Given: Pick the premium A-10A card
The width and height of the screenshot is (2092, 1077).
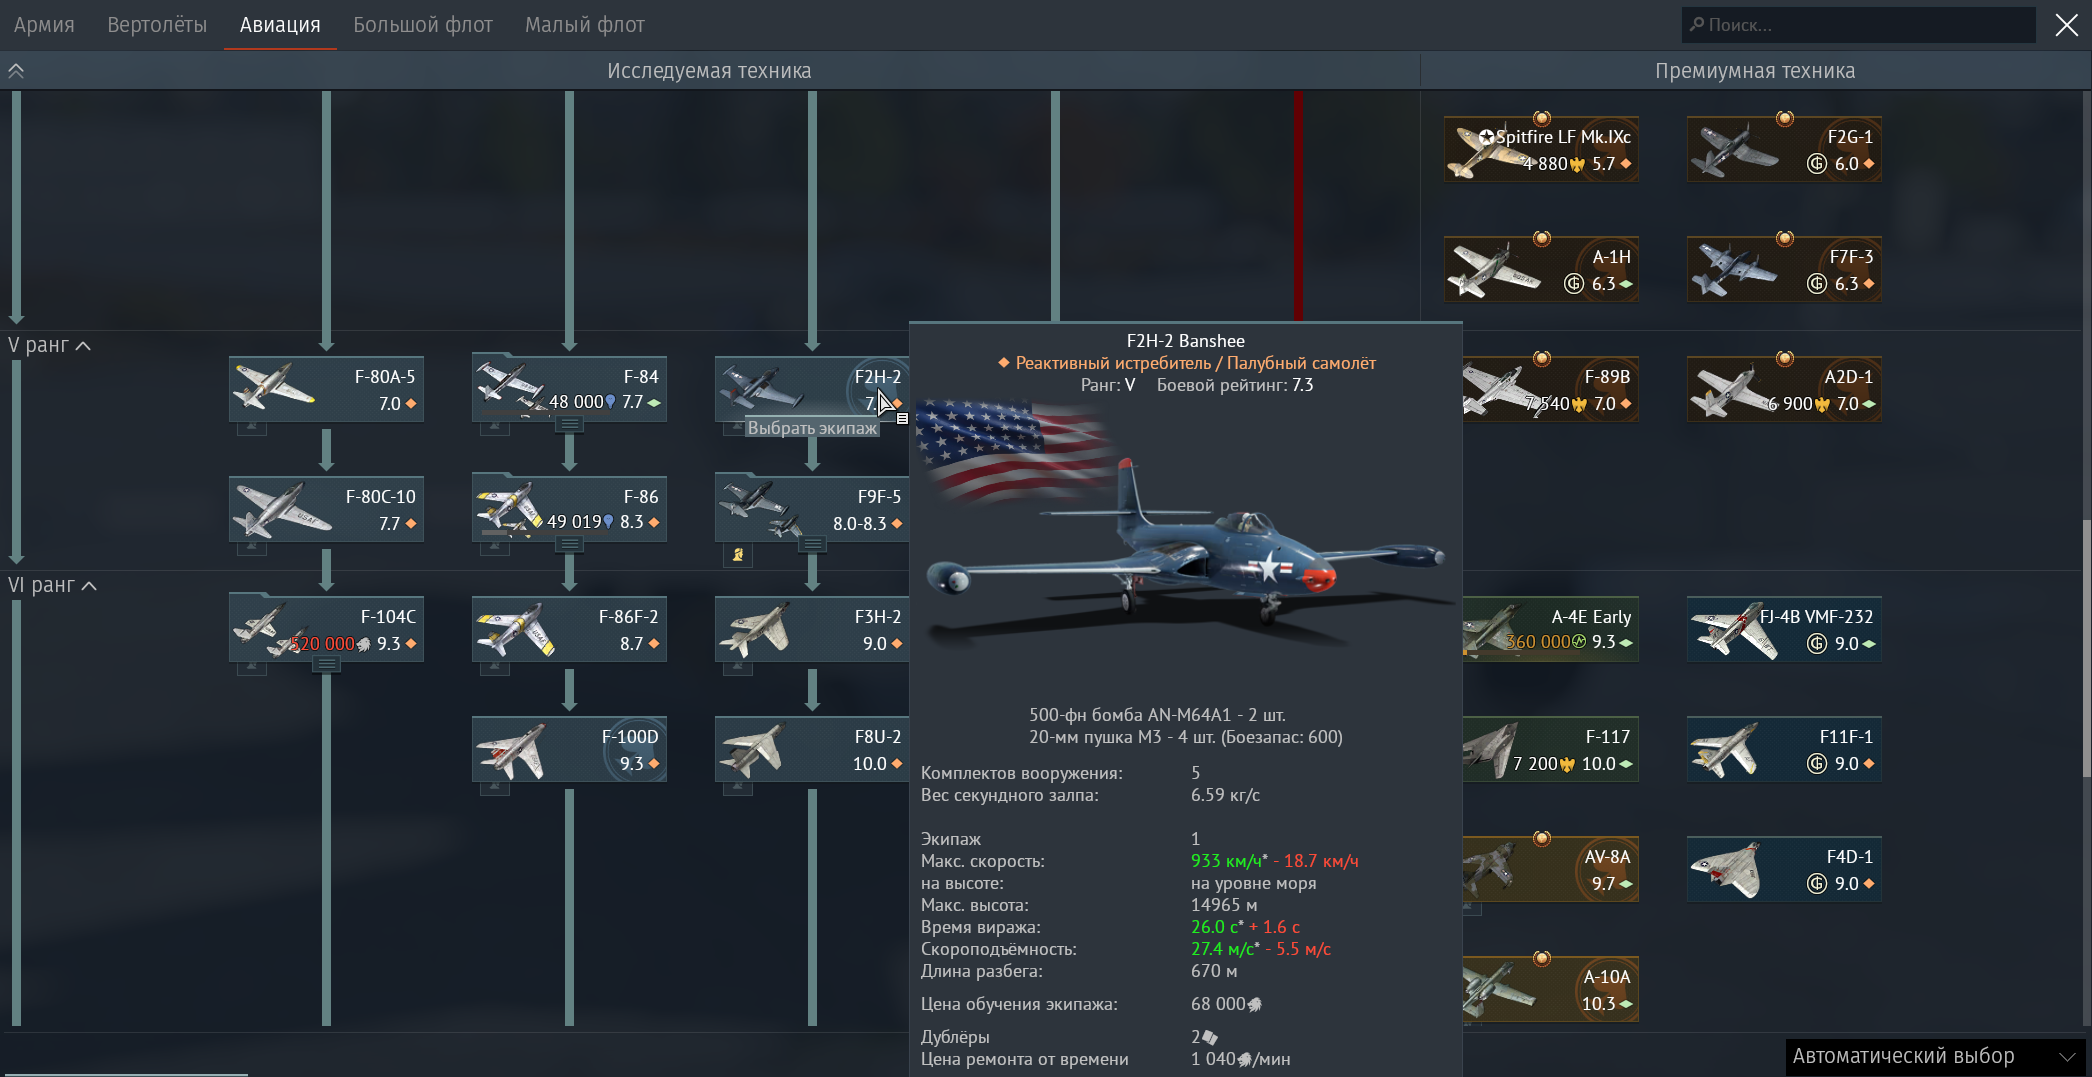Looking at the screenshot, I should [1550, 989].
